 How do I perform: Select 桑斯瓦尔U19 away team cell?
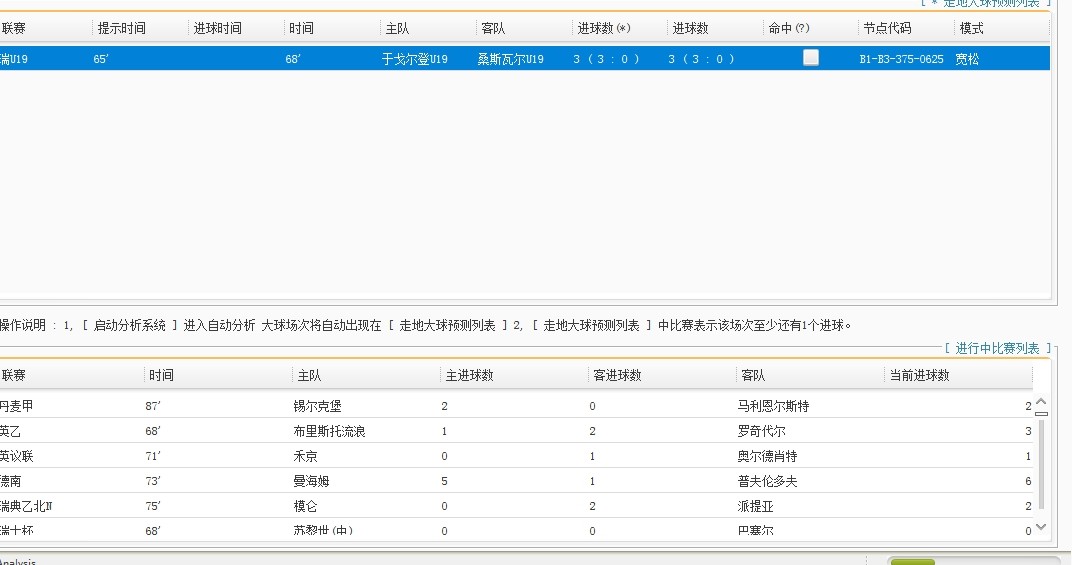[x=510, y=59]
